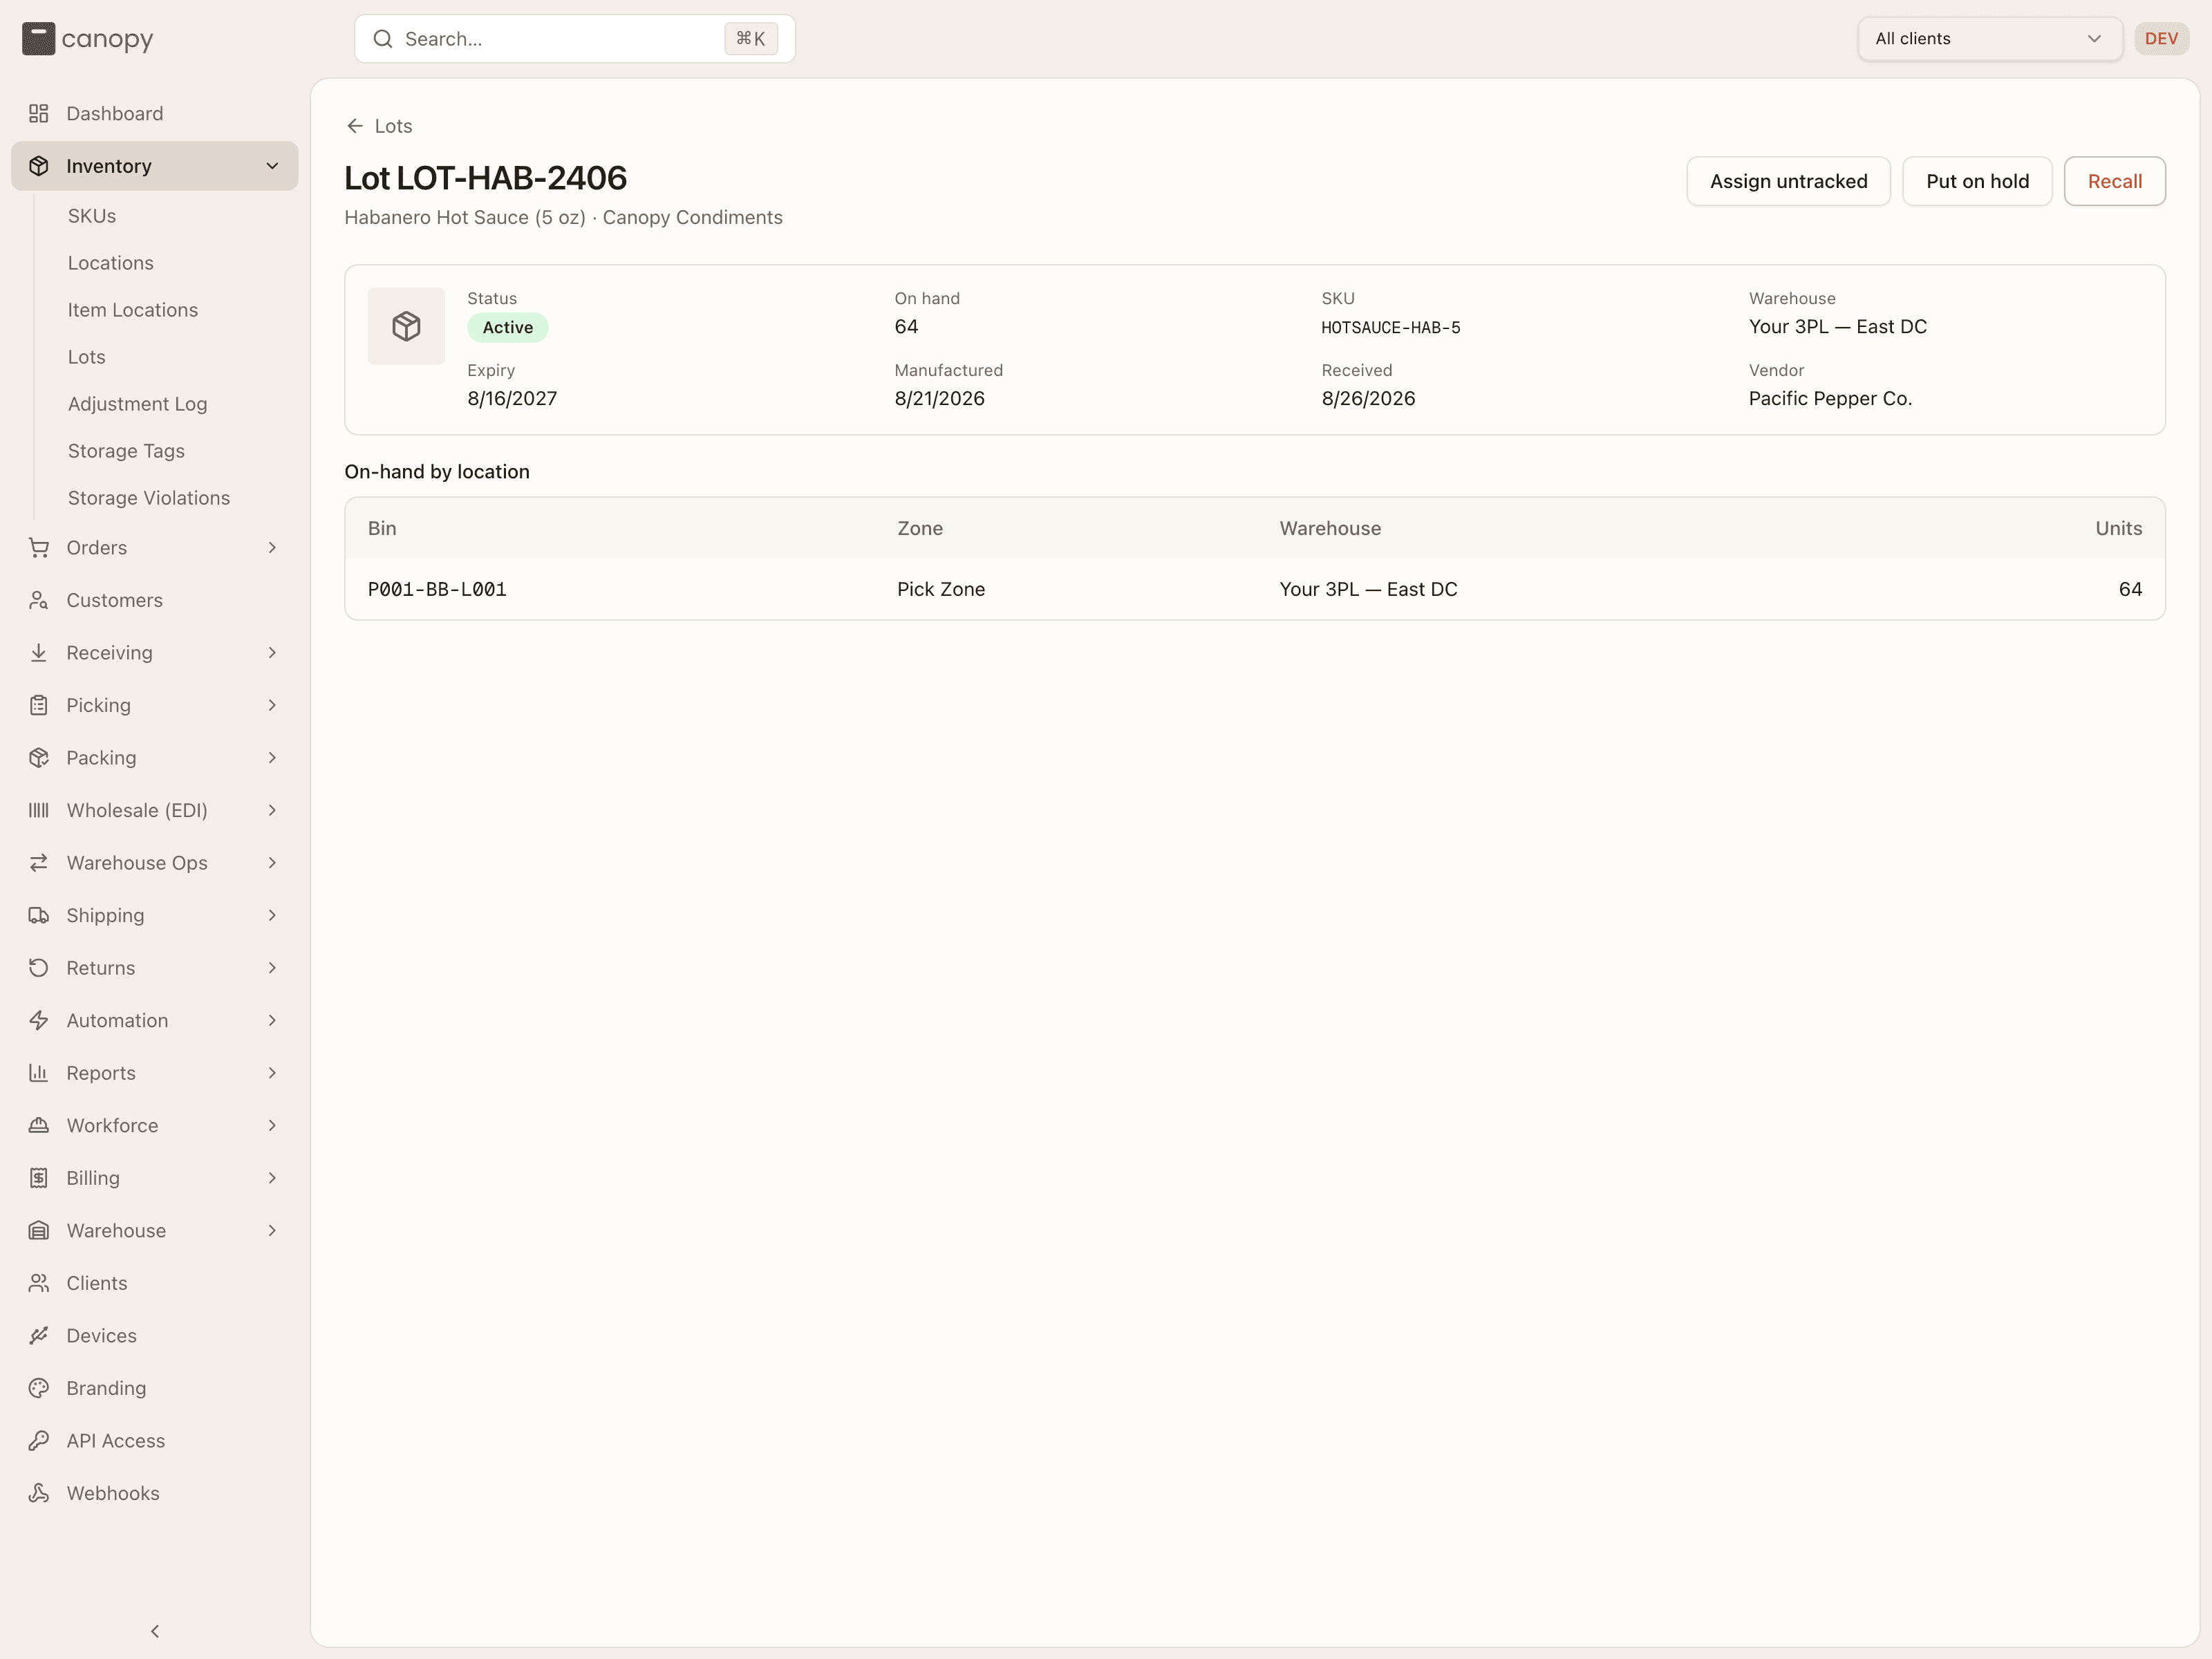The image size is (2212, 1659).
Task: Click the Automation lightning icon
Action: [x=39, y=1021]
